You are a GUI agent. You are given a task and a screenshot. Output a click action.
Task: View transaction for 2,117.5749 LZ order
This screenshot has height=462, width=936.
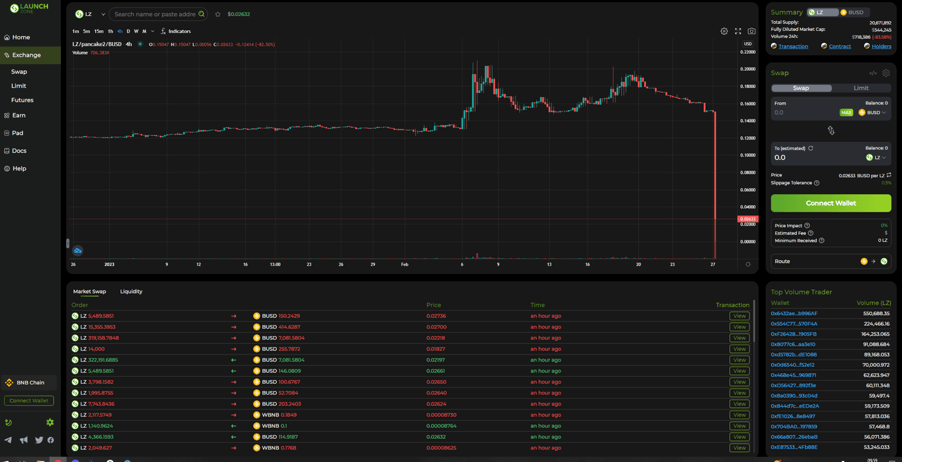(x=739, y=415)
